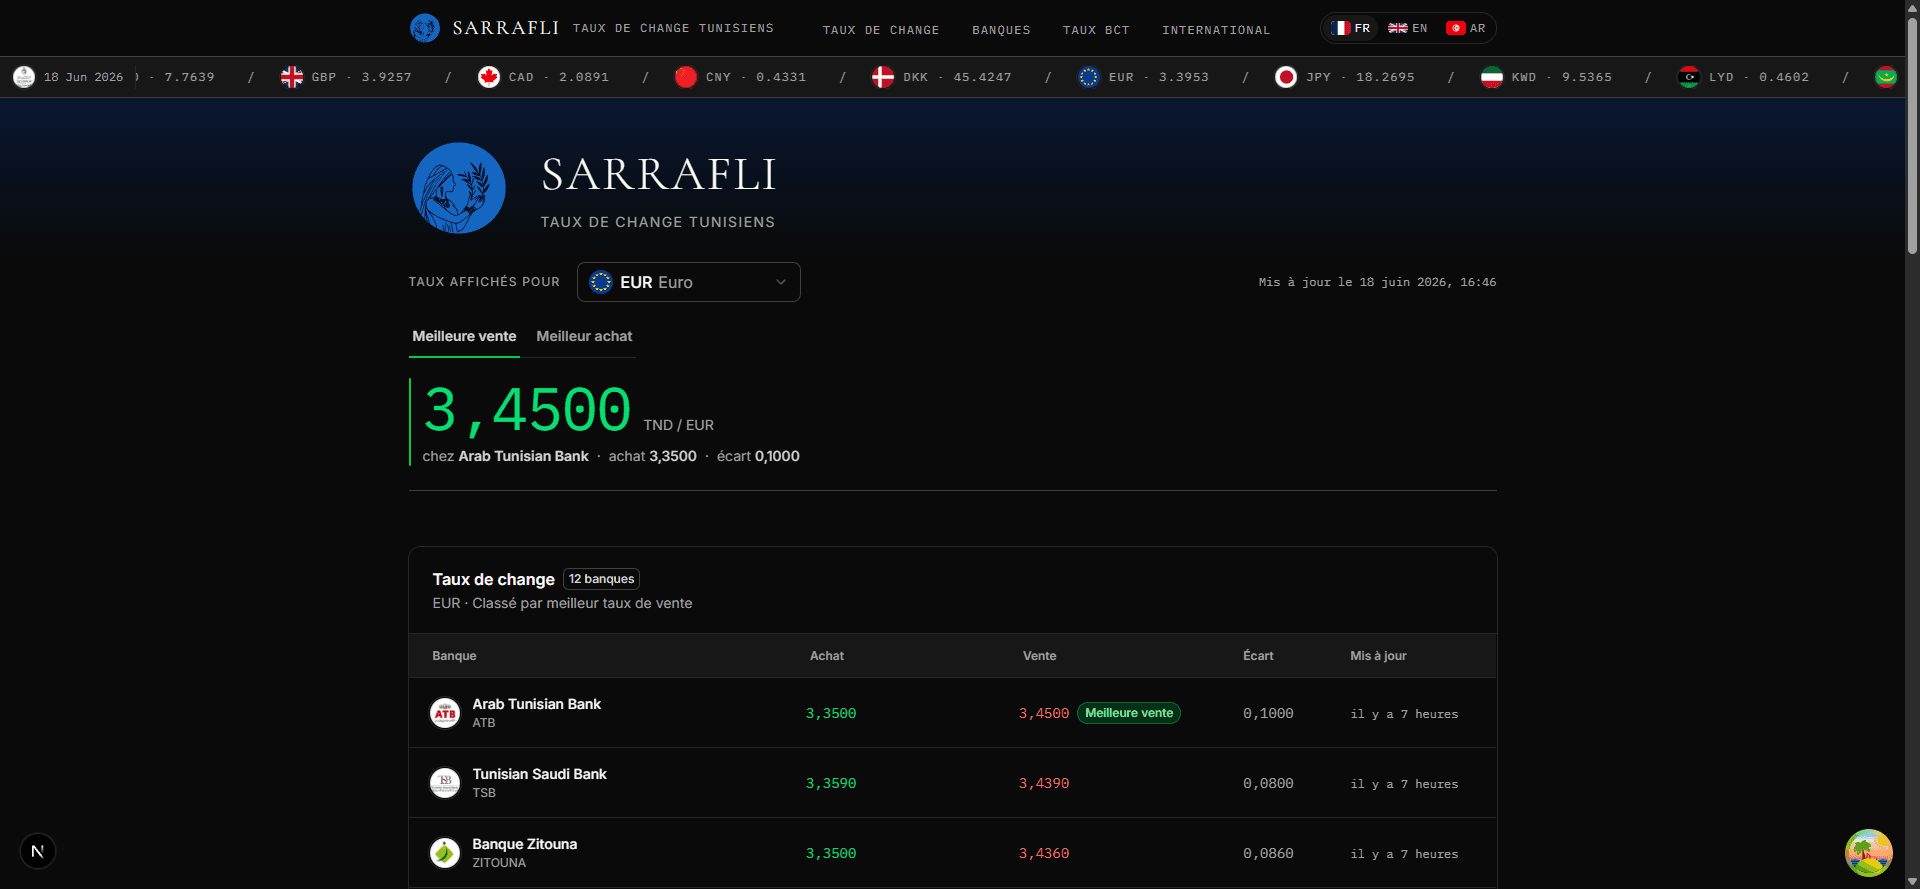Open International nav item

pyautogui.click(x=1216, y=30)
